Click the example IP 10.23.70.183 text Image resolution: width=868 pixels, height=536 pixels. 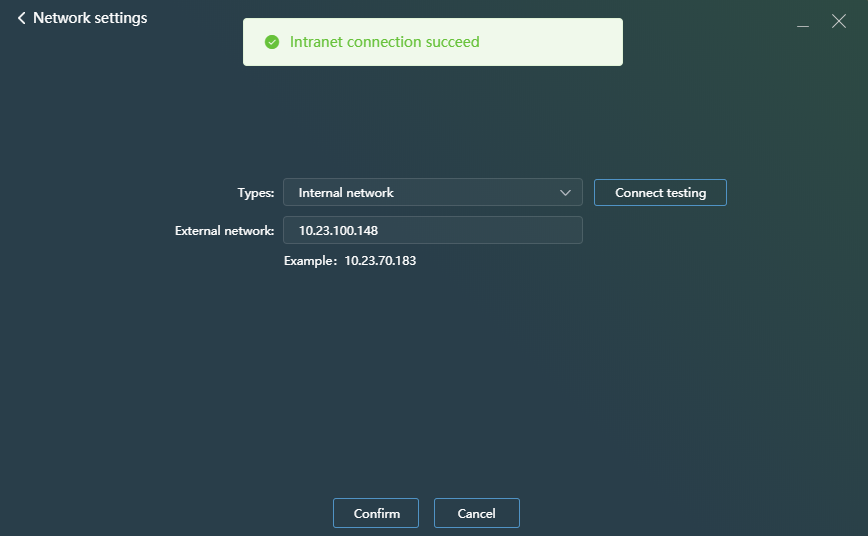coord(380,261)
